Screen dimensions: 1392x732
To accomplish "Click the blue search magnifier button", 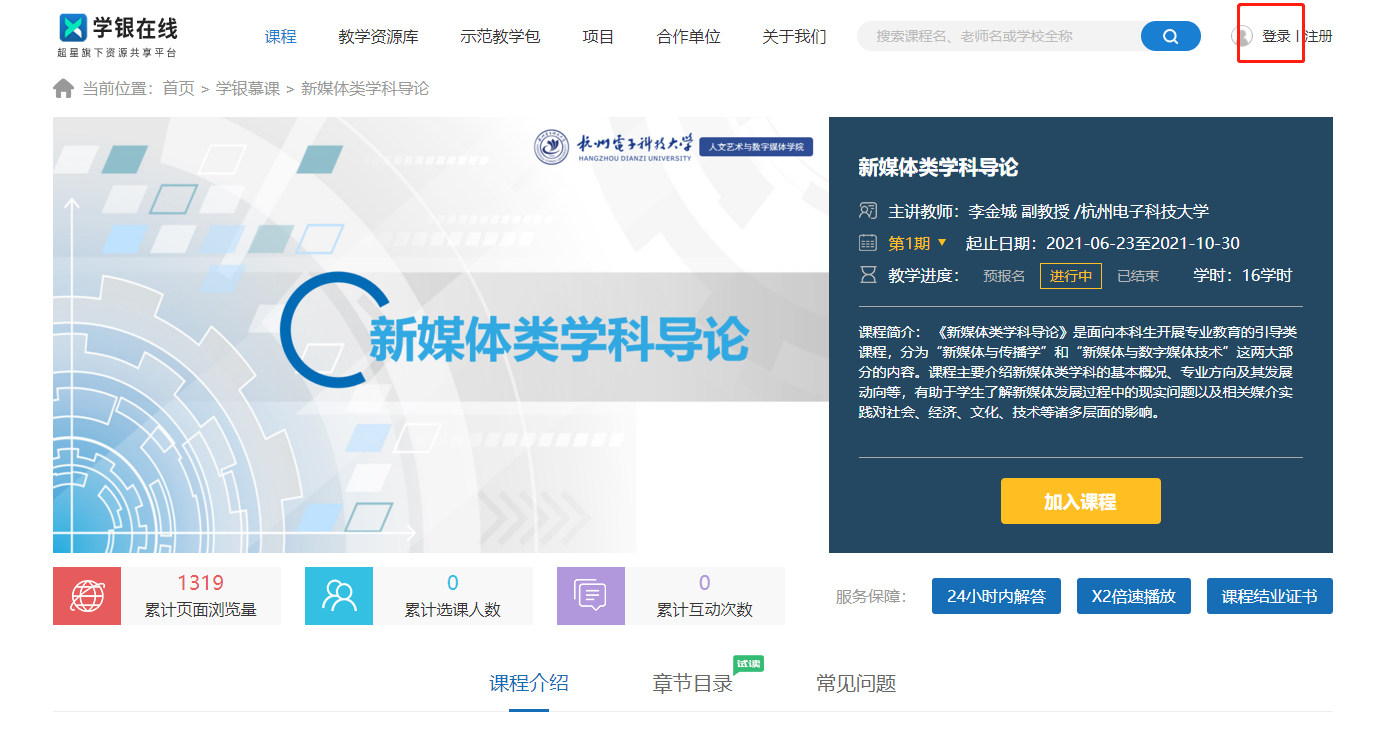I will coord(1170,37).
